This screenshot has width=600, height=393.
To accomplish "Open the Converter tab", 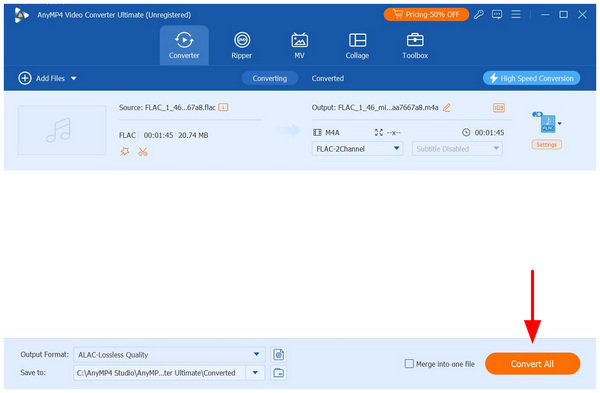I will click(184, 46).
